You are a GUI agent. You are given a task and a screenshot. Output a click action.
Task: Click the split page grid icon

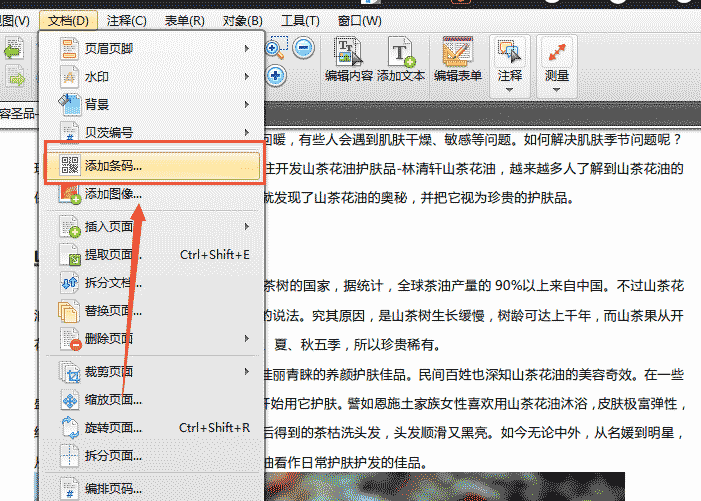coord(69,456)
